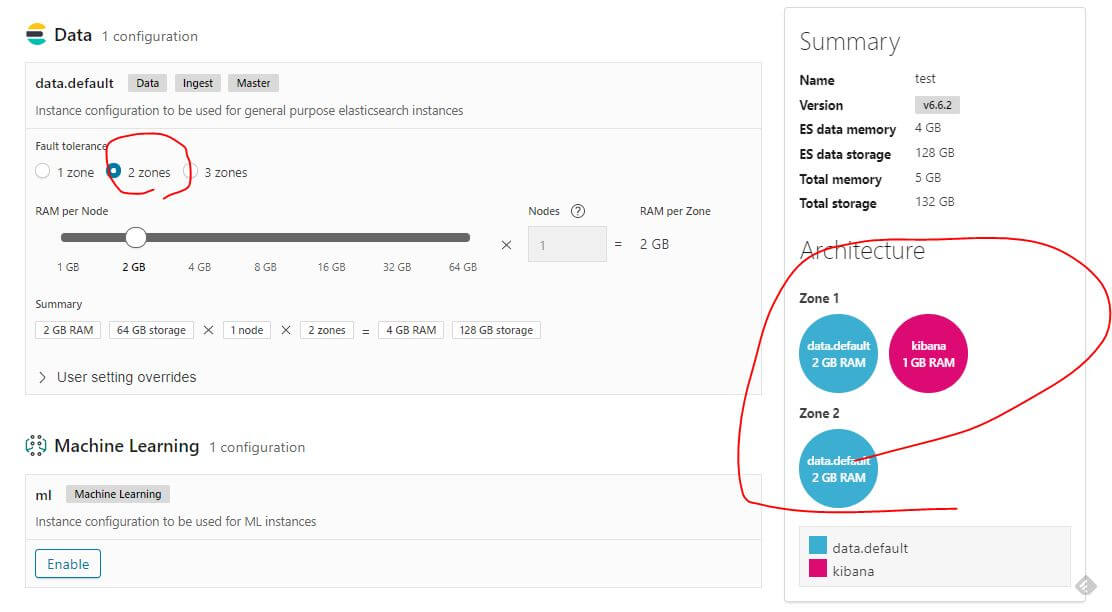Image resolution: width=1112 pixels, height=612 pixels.
Task: Click the Machine Learning section icon
Action: click(36, 446)
